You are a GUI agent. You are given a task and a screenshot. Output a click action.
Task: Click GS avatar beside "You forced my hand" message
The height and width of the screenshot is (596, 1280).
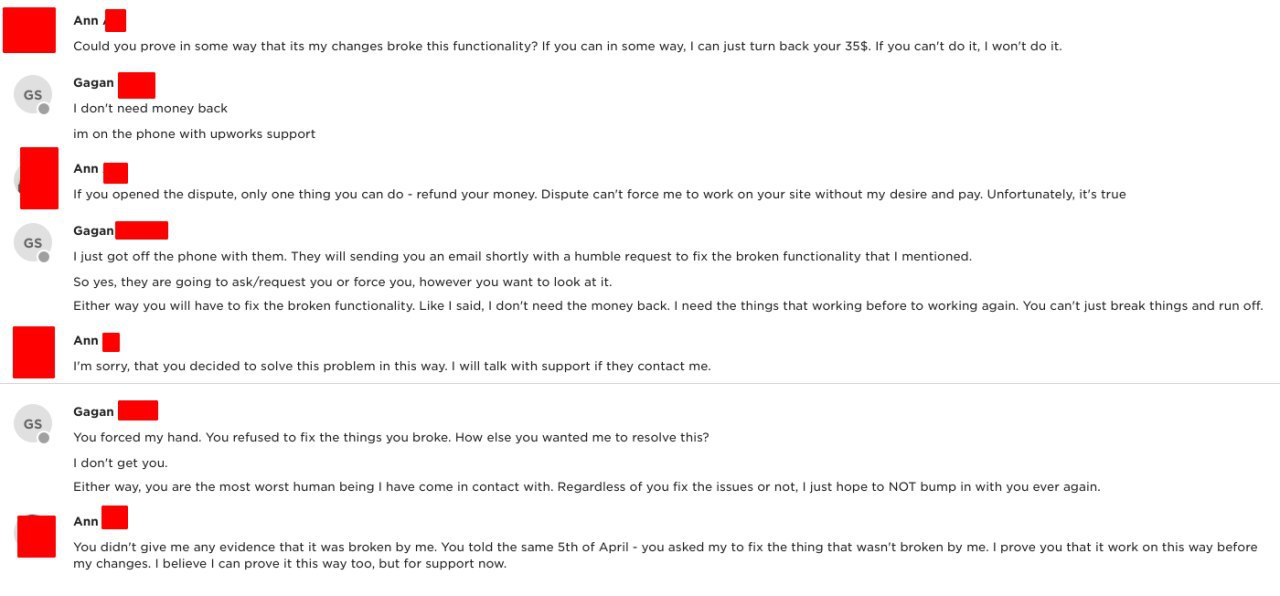tap(32, 424)
